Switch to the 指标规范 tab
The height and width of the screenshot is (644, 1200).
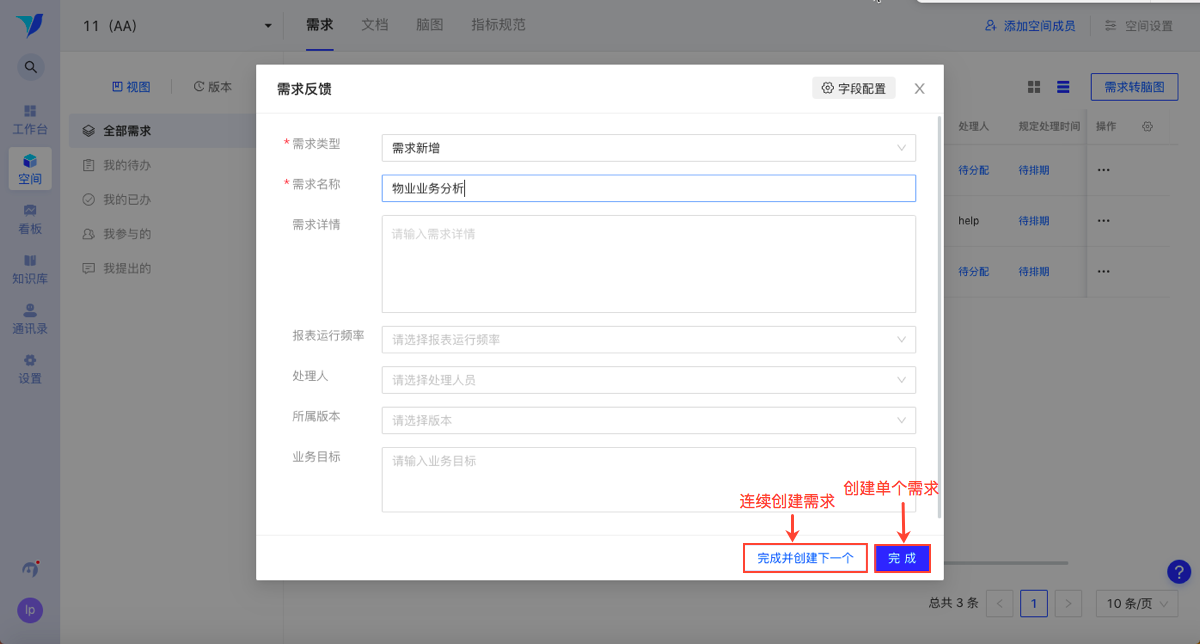[x=498, y=25]
